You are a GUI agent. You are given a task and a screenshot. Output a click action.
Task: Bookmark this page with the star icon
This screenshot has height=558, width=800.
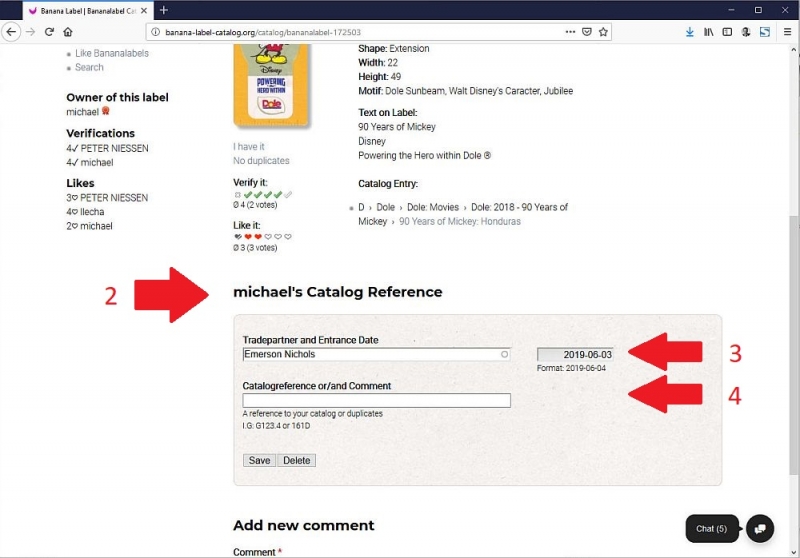tap(603, 32)
